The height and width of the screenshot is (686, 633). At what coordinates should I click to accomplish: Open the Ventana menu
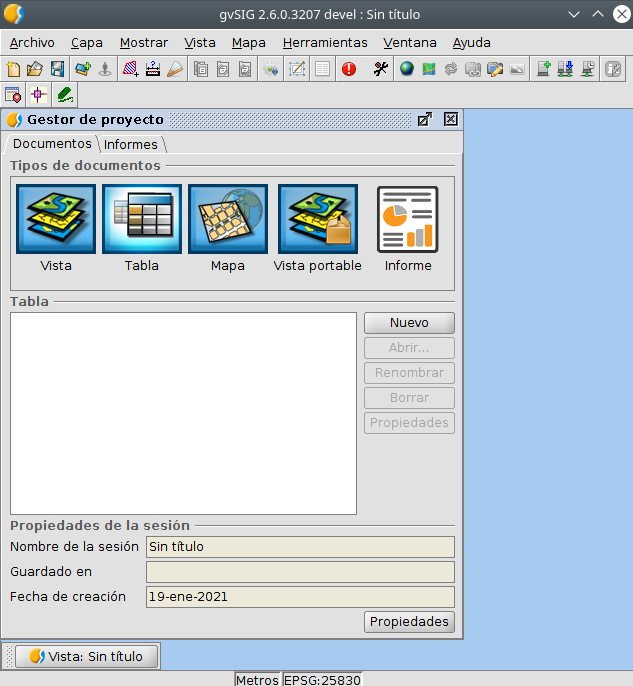[409, 43]
